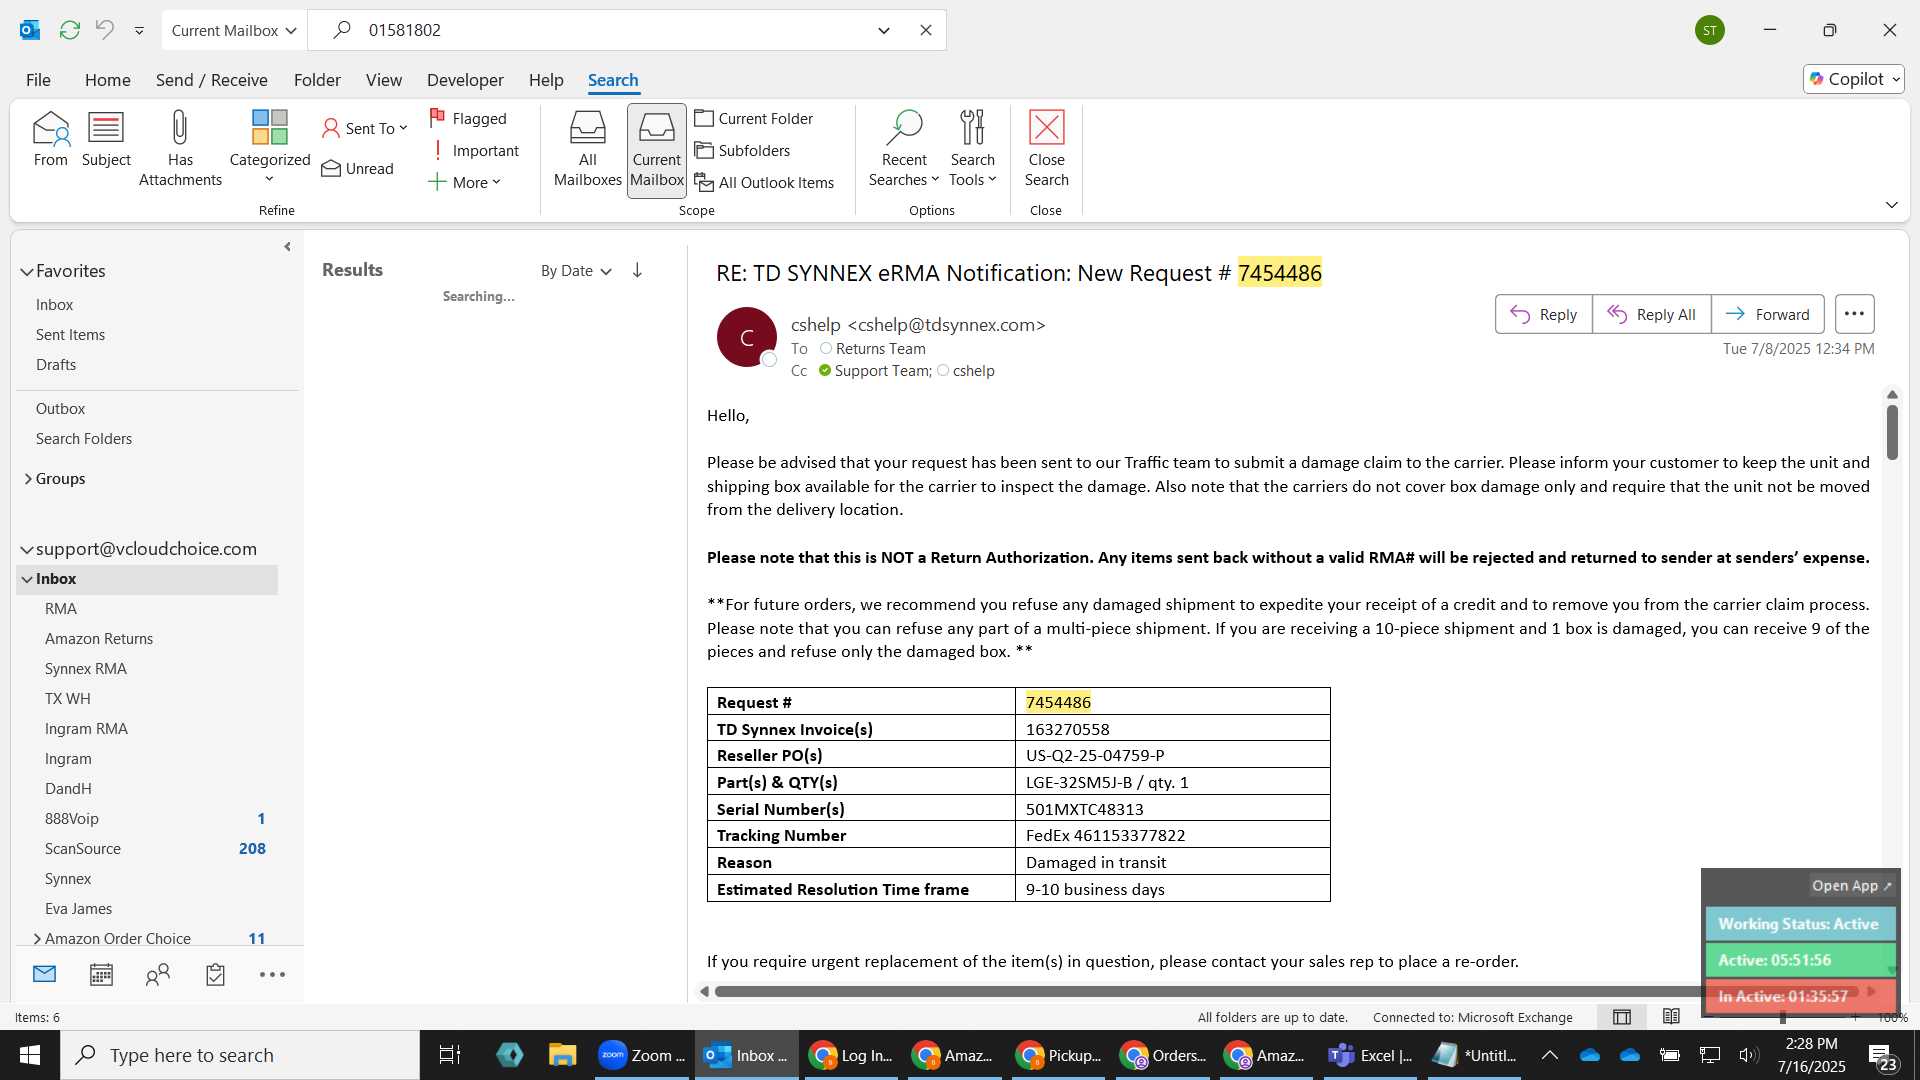Screen dimensions: 1920x1080
Task: Collapse the folder pane arrow
Action: [287, 247]
